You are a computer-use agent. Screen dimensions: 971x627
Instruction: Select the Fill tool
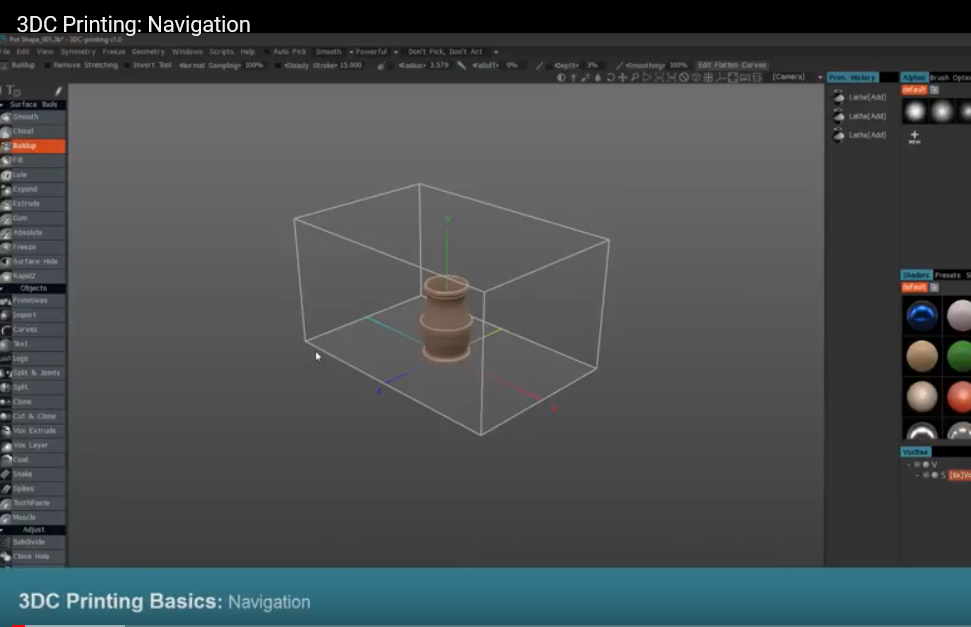tap(33, 160)
